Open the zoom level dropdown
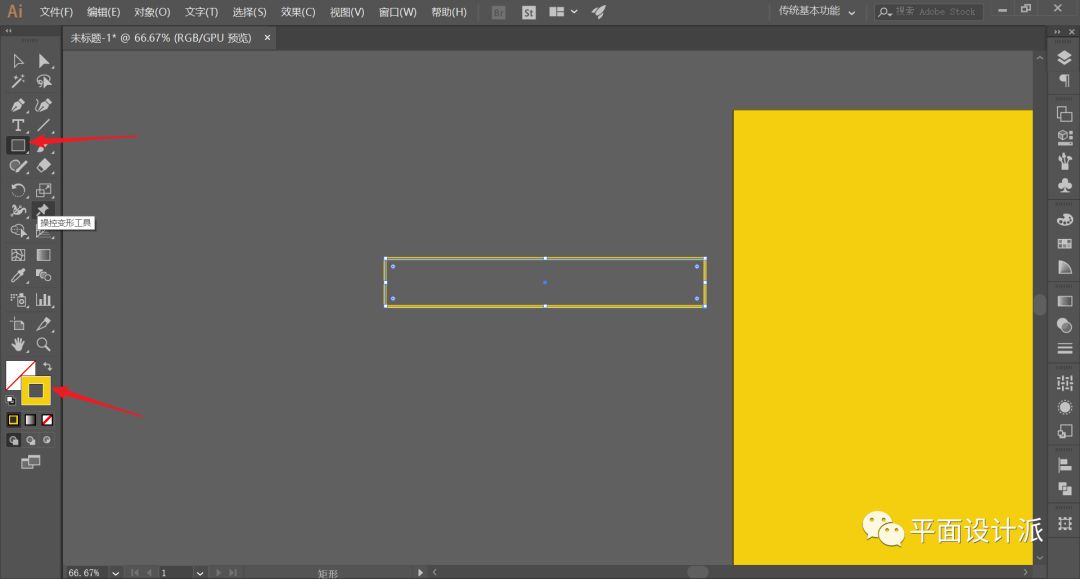1080x579 pixels. pos(116,573)
